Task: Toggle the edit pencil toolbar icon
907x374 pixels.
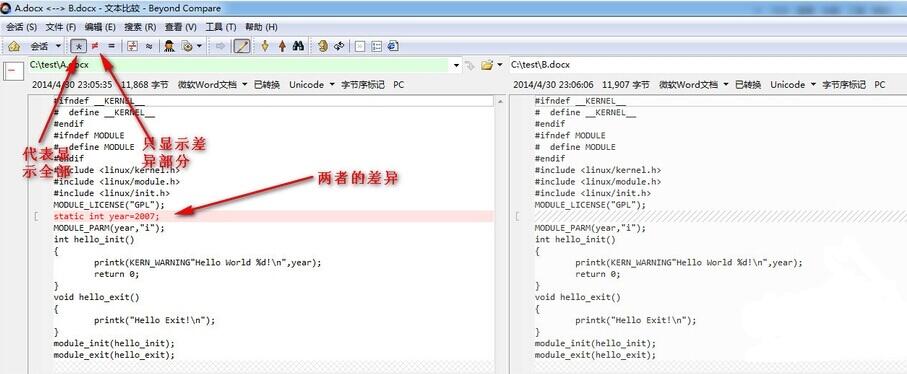Action: tap(242, 46)
